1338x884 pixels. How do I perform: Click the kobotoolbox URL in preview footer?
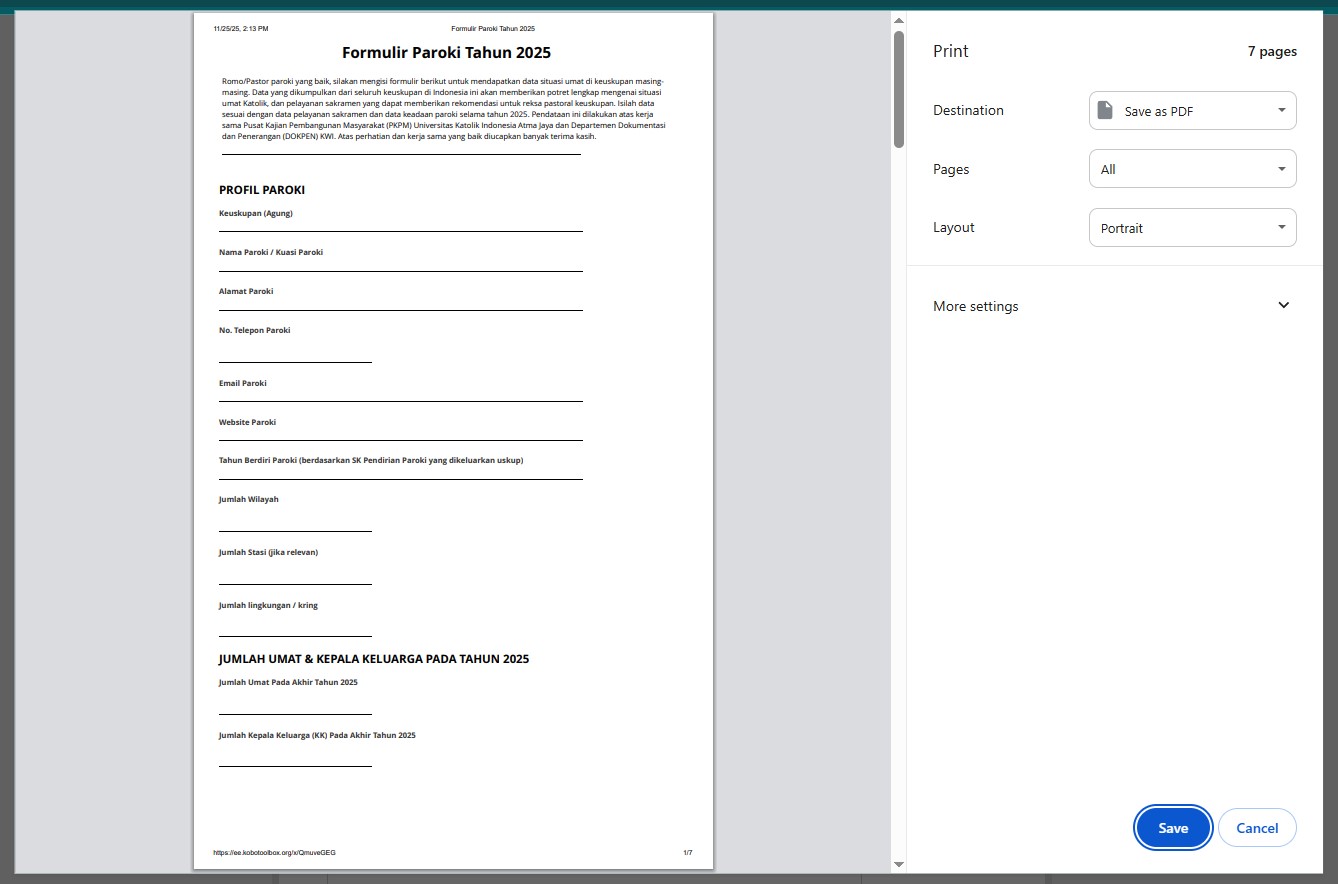(x=274, y=853)
